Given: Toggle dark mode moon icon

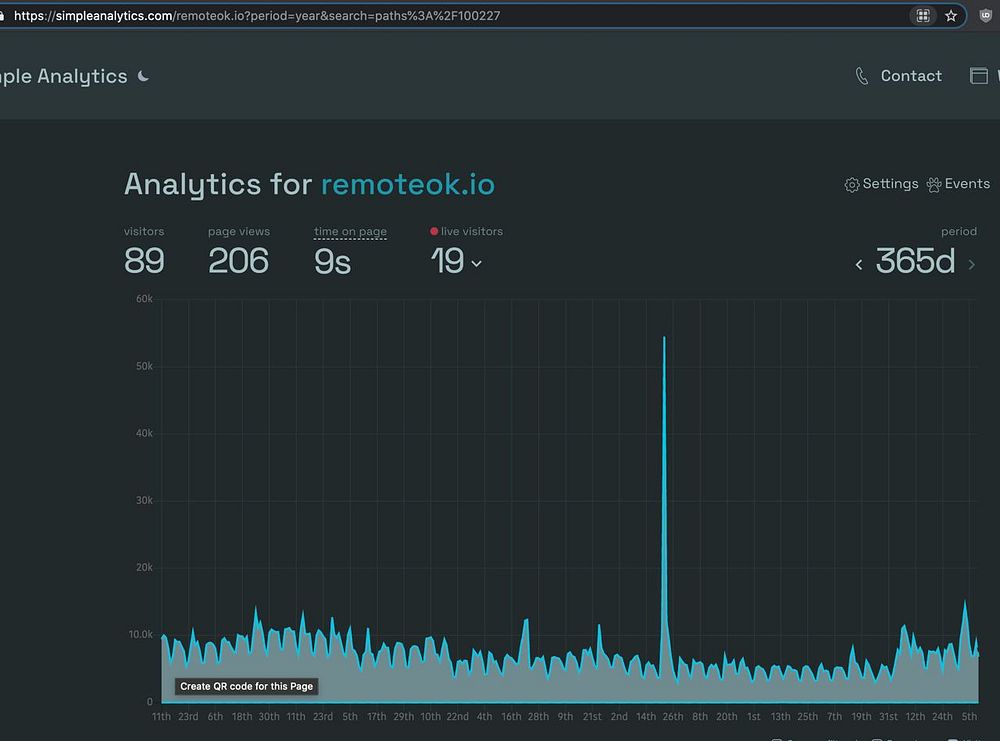Looking at the screenshot, I should click(143, 77).
